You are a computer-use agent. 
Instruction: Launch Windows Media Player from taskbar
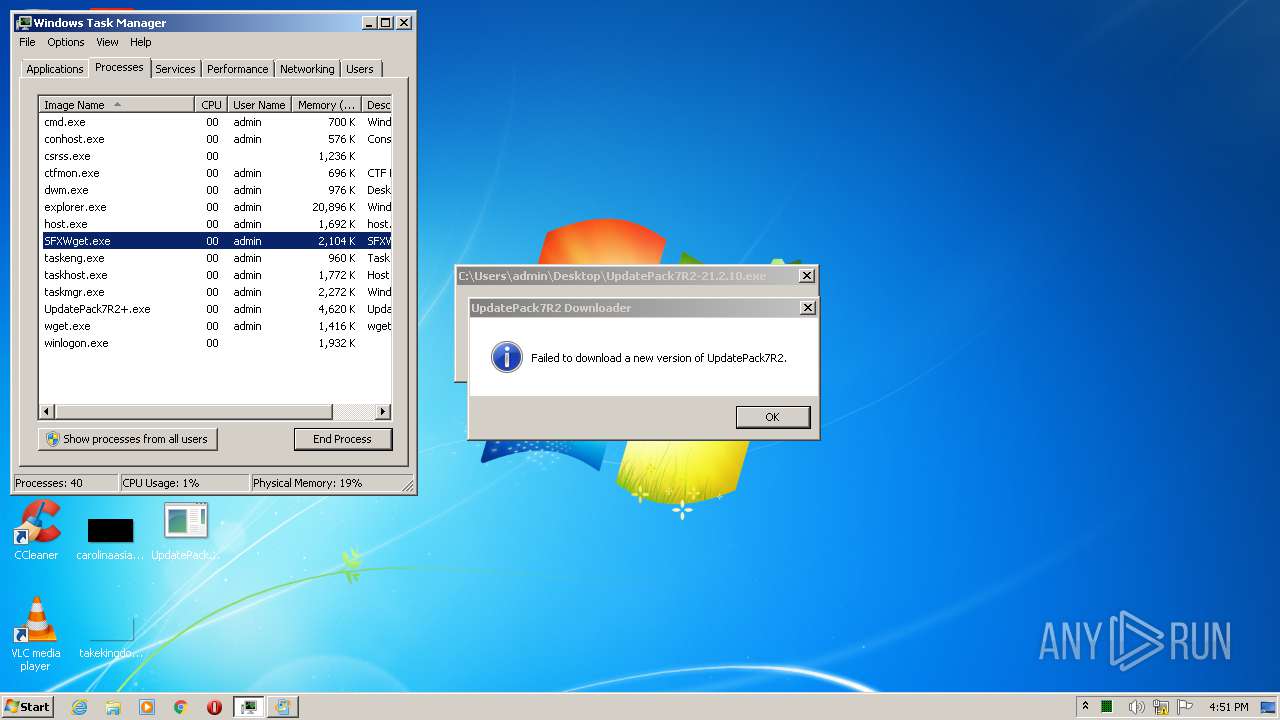[x=147, y=707]
